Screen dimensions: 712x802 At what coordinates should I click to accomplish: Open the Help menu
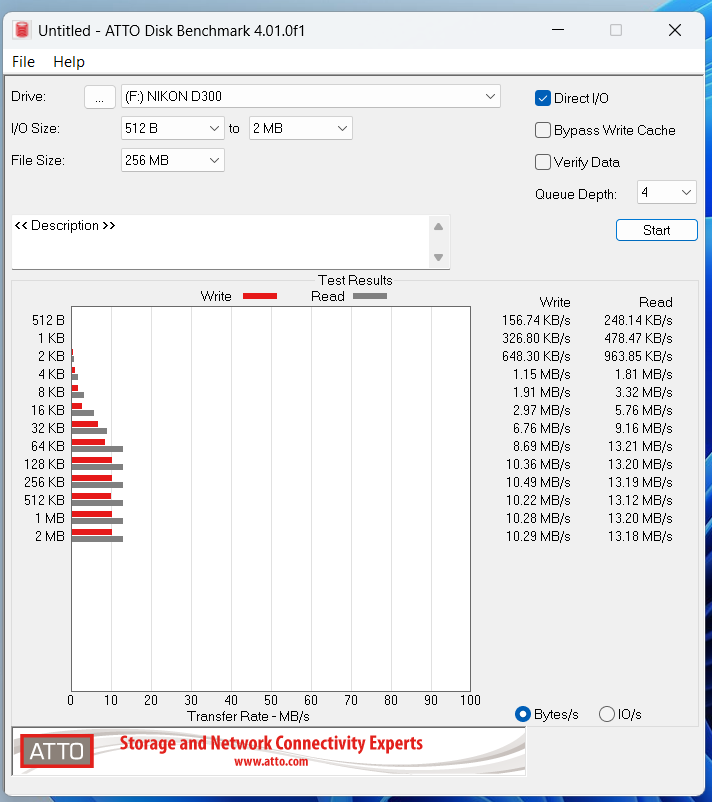tap(69, 62)
